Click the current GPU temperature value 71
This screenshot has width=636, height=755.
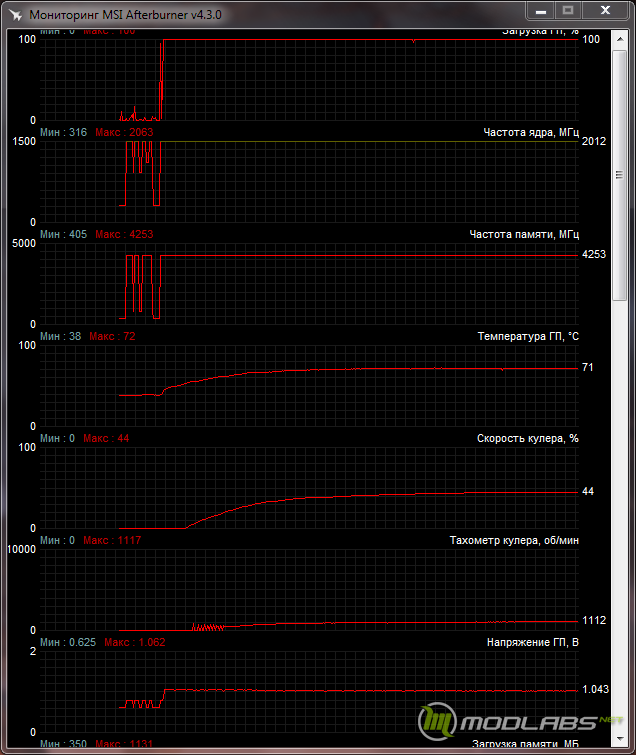tap(588, 368)
